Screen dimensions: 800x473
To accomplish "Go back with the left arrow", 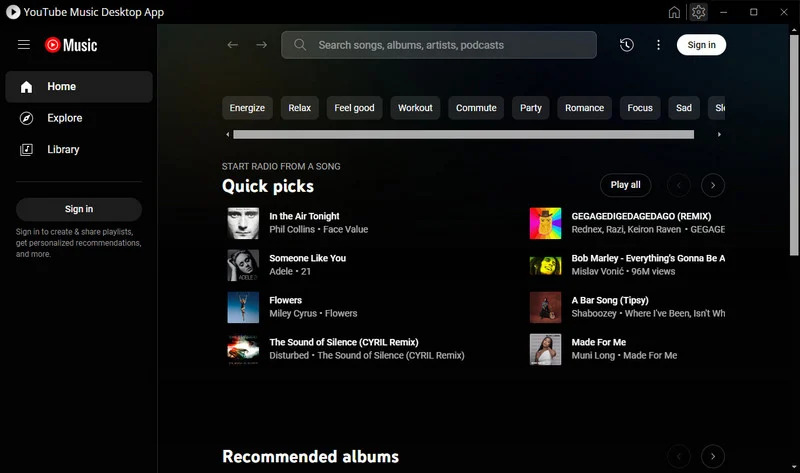I will click(x=233, y=45).
